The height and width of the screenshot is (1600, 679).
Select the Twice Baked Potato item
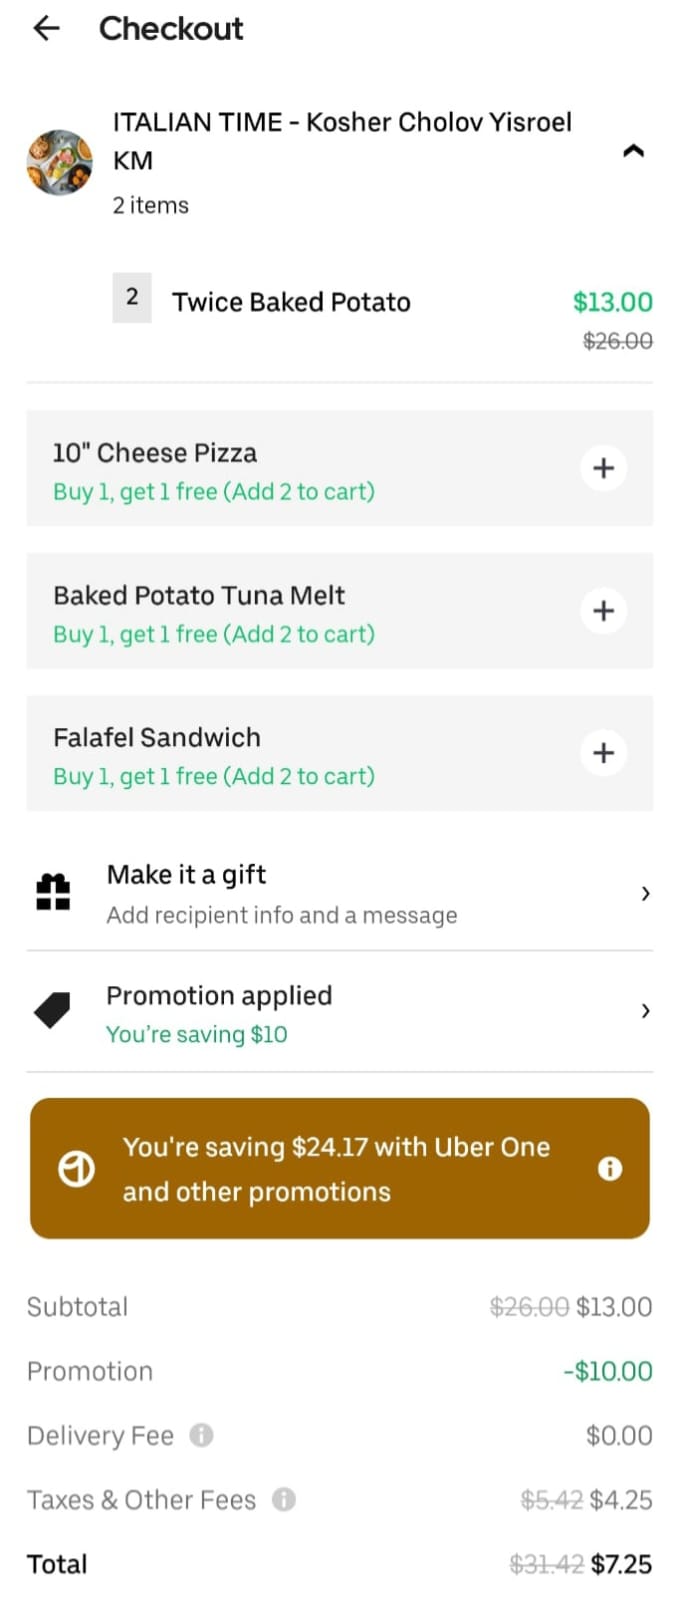point(291,302)
